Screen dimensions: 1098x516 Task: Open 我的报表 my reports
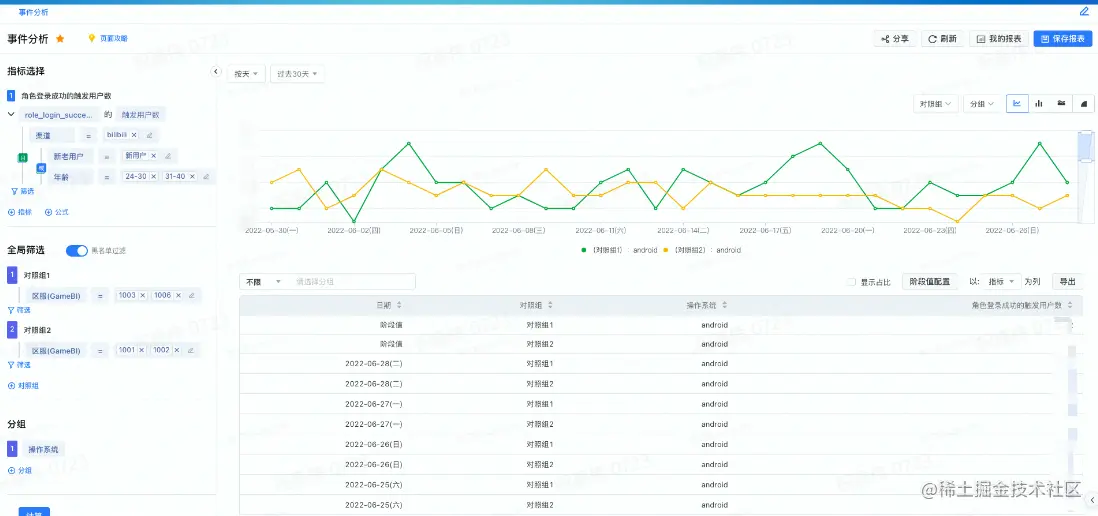[x=999, y=39]
